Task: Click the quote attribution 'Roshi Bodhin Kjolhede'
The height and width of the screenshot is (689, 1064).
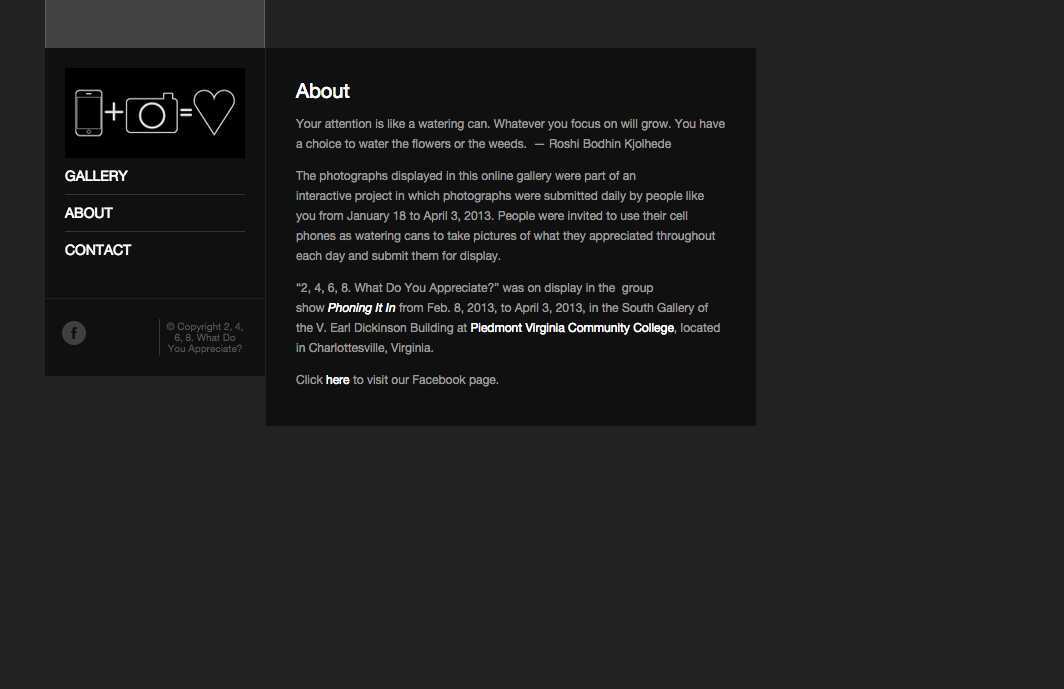Action: pos(610,144)
